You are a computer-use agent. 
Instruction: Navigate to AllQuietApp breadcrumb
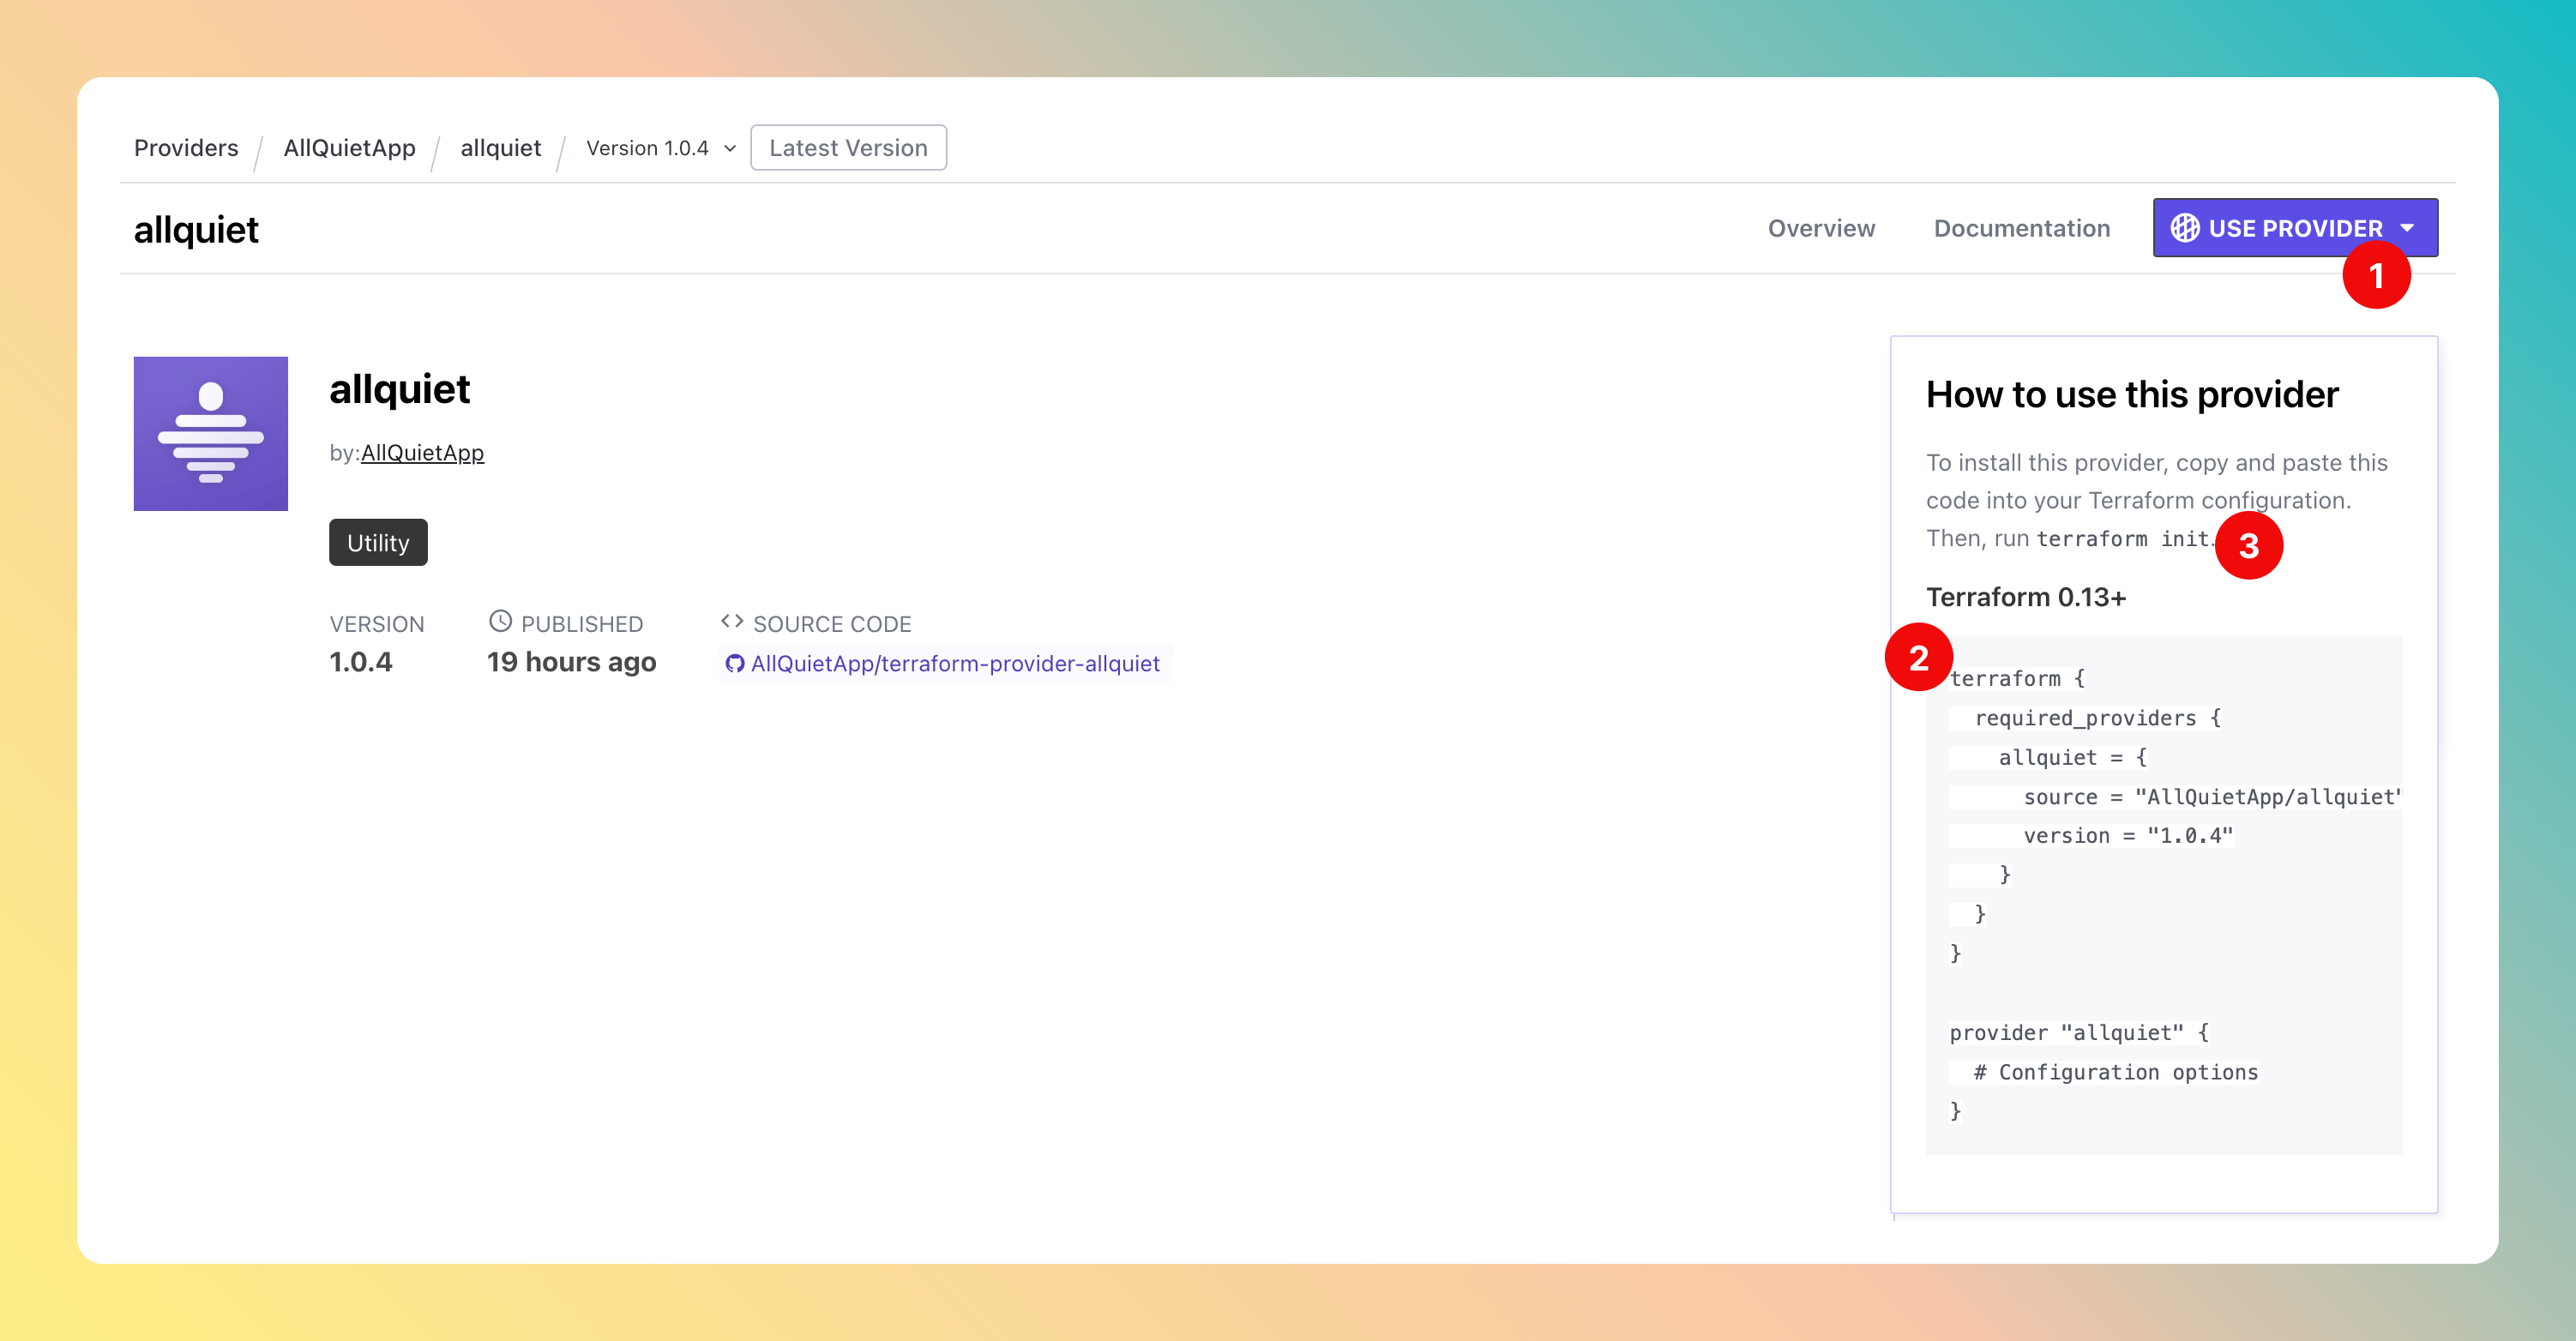point(349,148)
